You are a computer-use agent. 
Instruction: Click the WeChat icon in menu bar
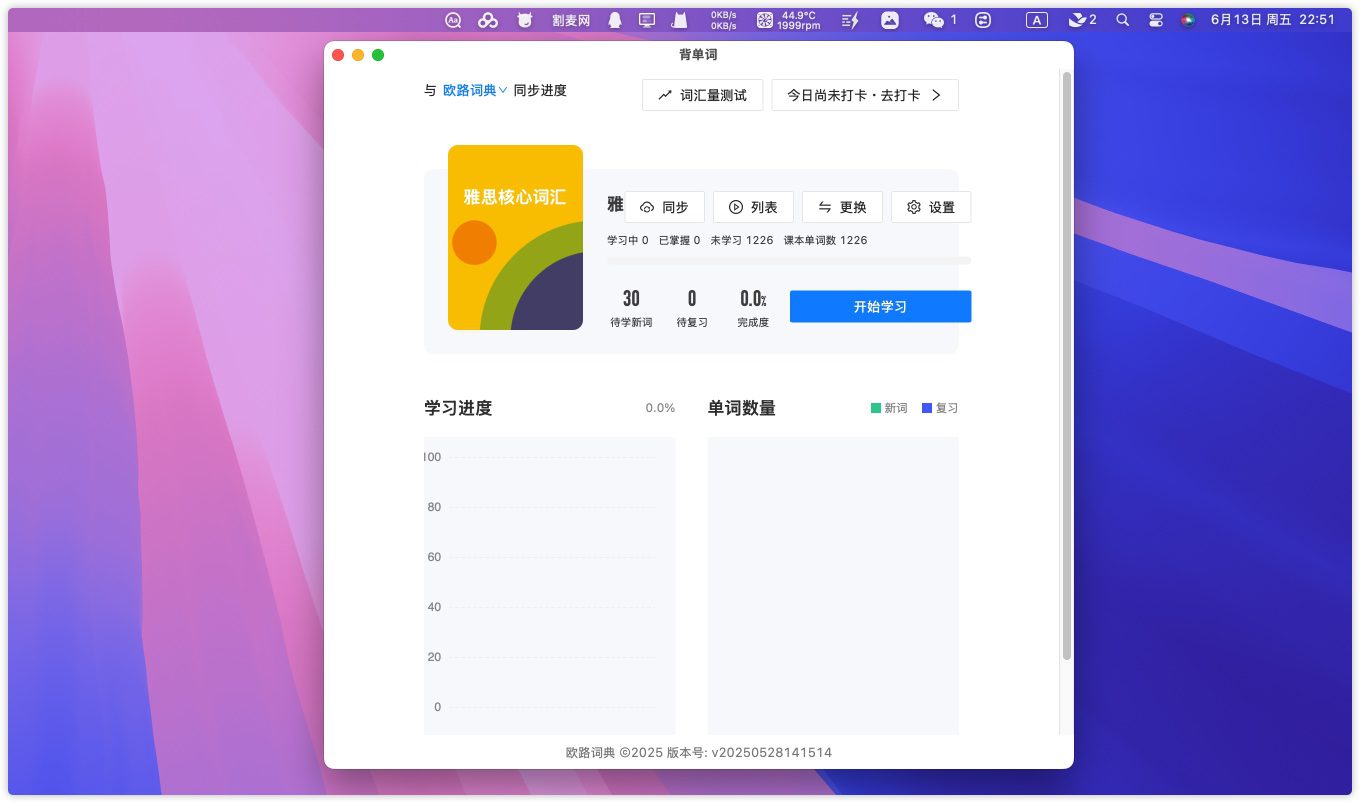[x=934, y=20]
